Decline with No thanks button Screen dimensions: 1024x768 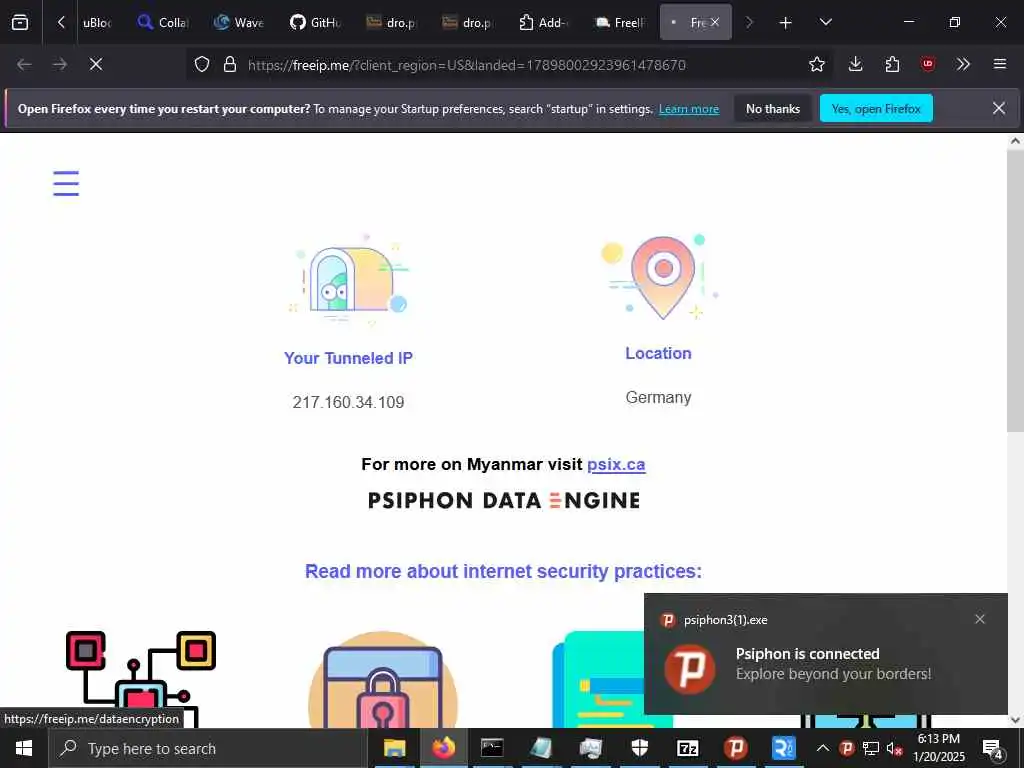point(773,108)
